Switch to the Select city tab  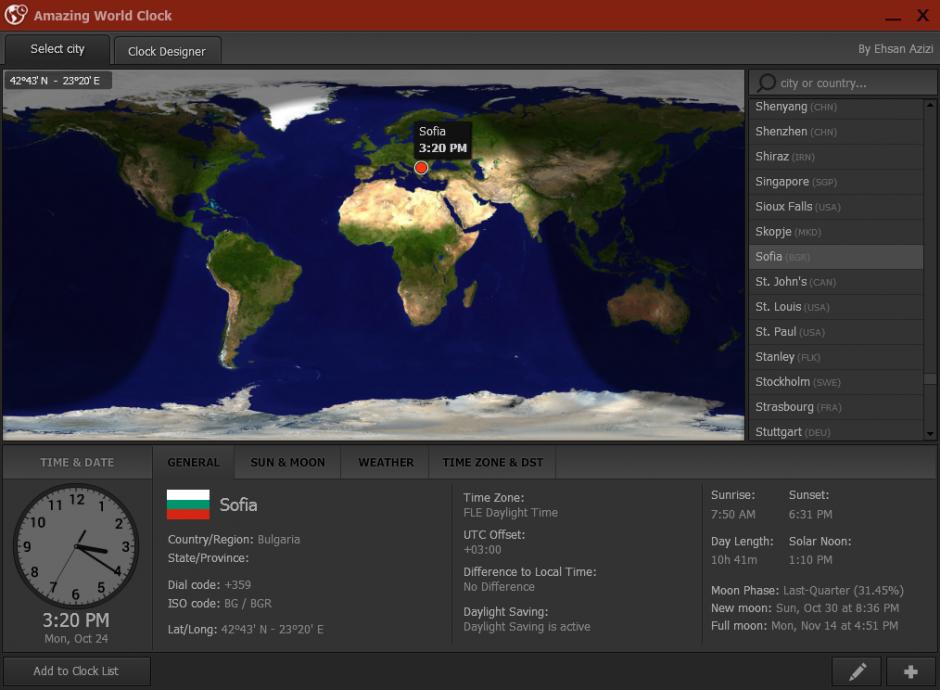coord(58,49)
